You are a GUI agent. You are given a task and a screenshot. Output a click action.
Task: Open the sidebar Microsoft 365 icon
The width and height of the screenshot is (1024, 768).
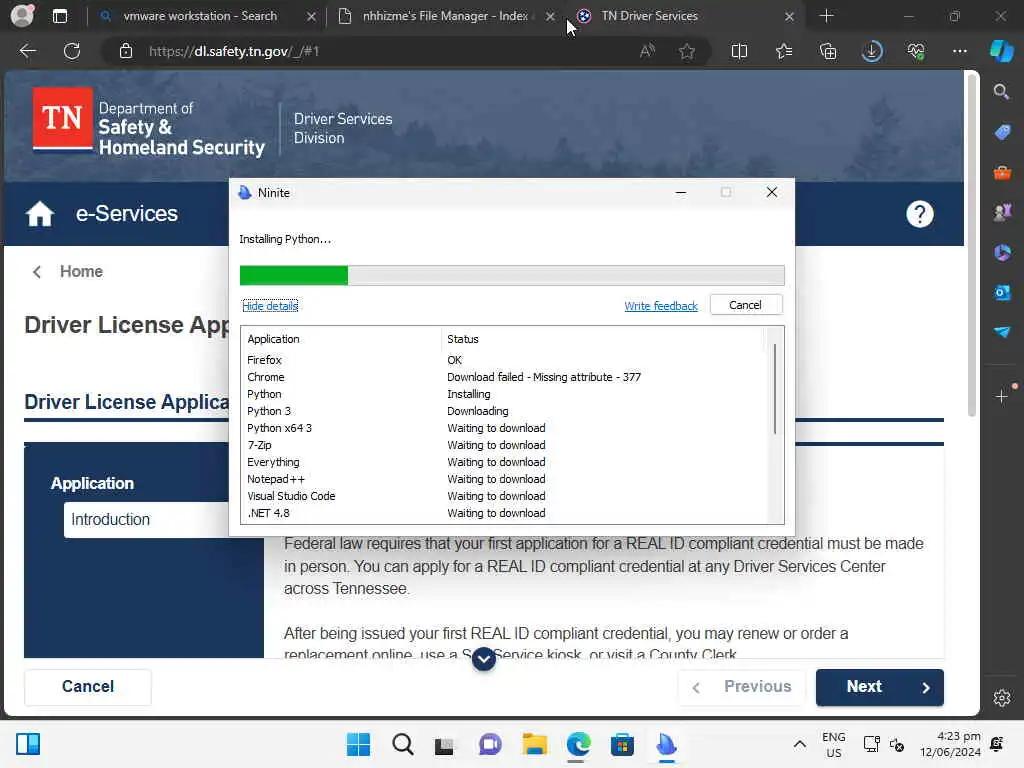1002,253
